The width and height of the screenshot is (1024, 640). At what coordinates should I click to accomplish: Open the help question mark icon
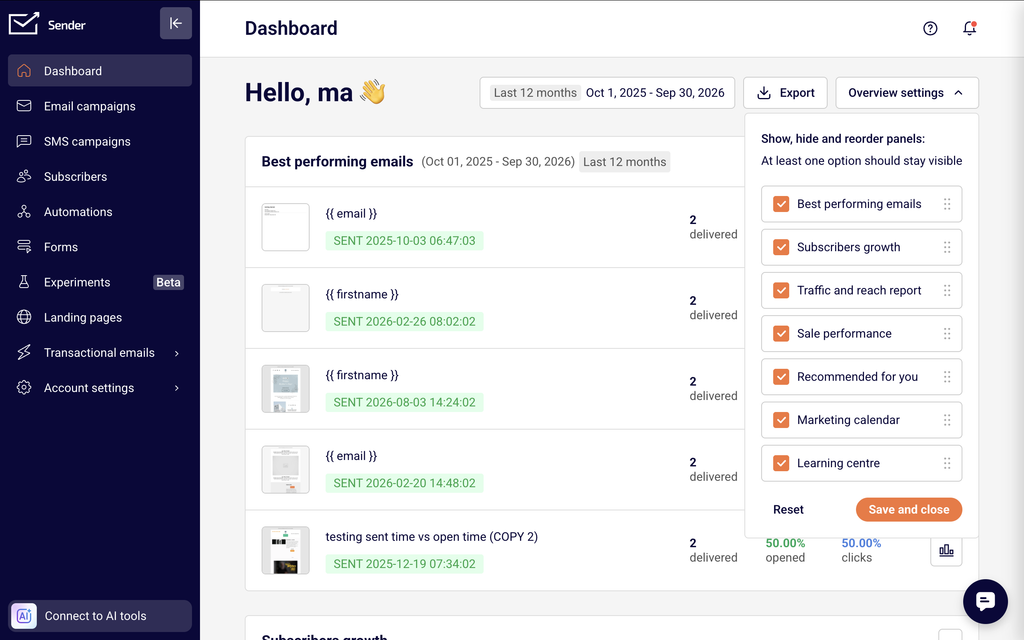(930, 28)
